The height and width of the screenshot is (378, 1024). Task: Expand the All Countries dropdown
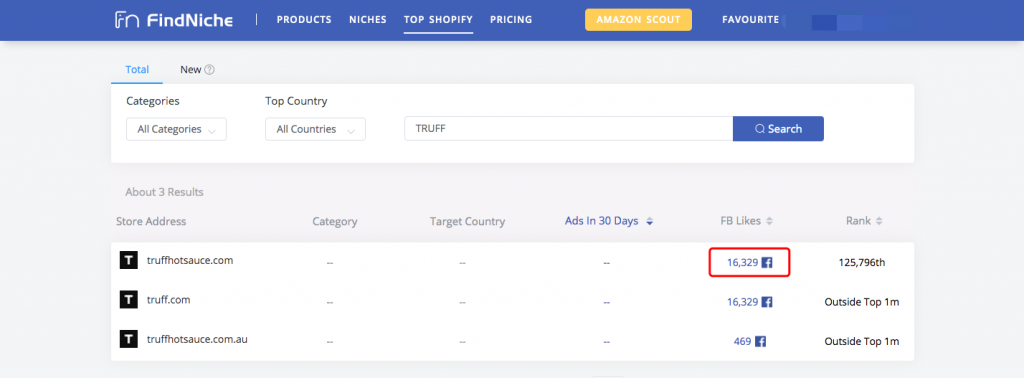tap(315, 129)
